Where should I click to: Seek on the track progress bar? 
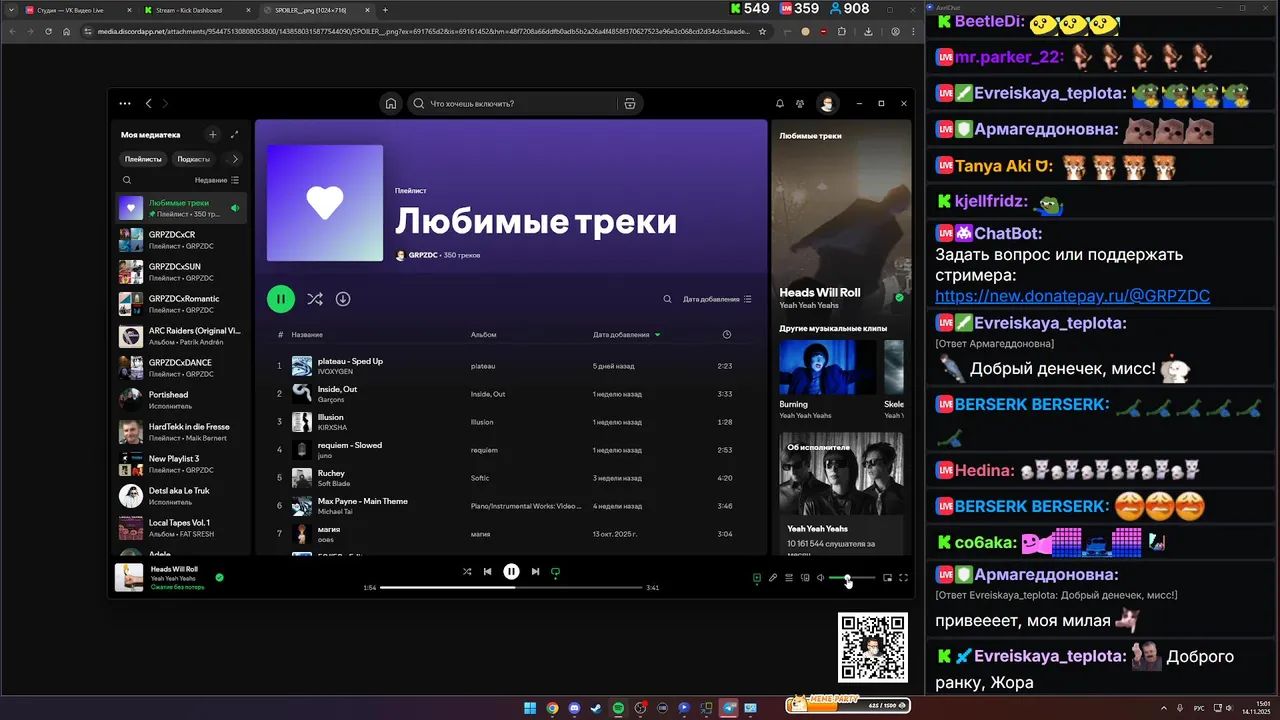point(511,588)
